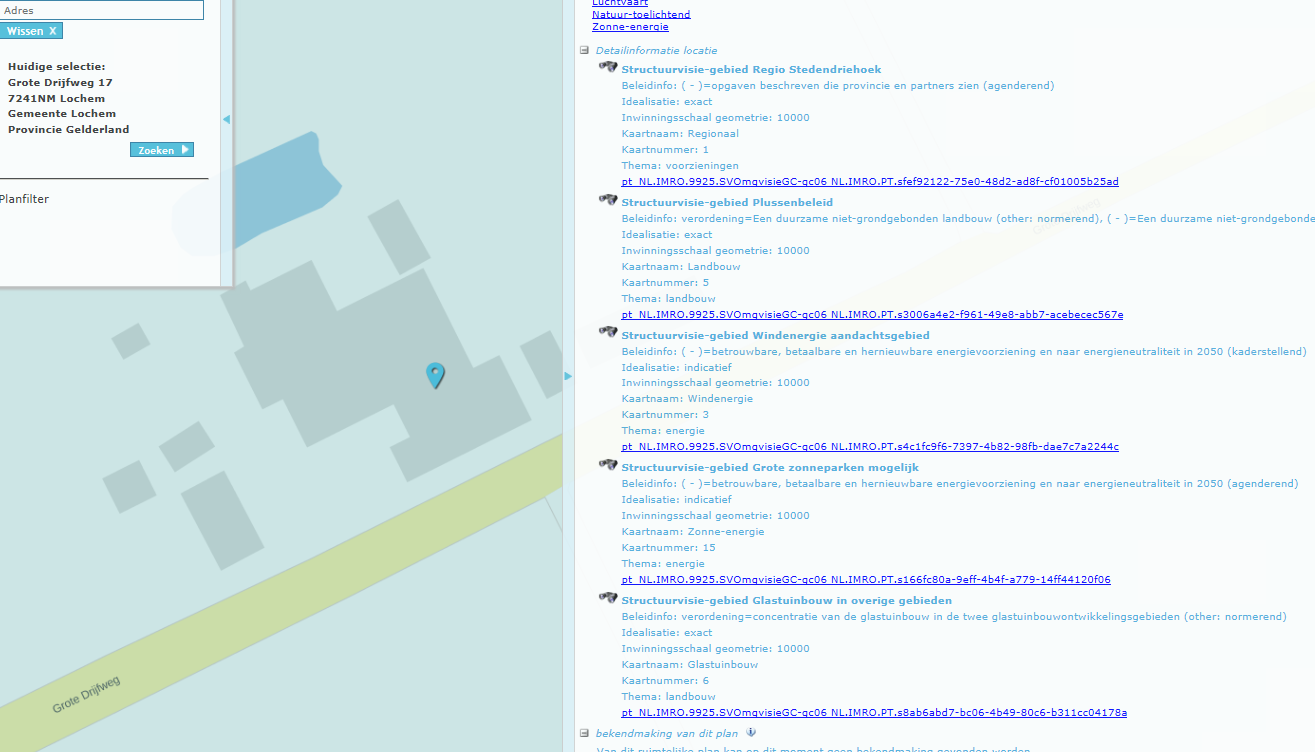Select Structuurvisie-gebied Glastuinbouw in overige gebieden heading
The width and height of the screenshot is (1315, 752).
point(786,601)
